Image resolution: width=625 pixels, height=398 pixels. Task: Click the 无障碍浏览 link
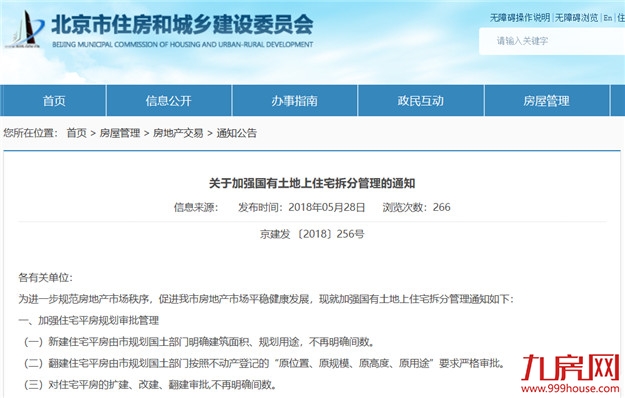tap(576, 18)
